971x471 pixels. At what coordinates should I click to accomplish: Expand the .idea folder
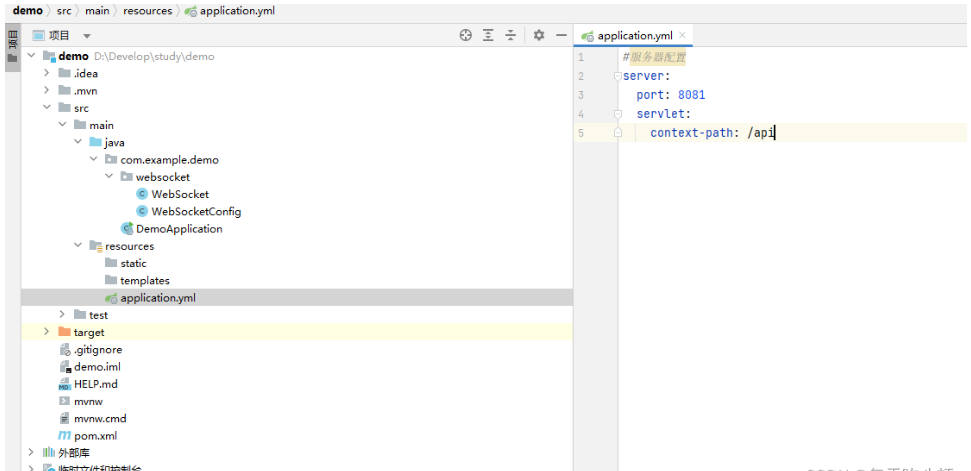pos(46,73)
